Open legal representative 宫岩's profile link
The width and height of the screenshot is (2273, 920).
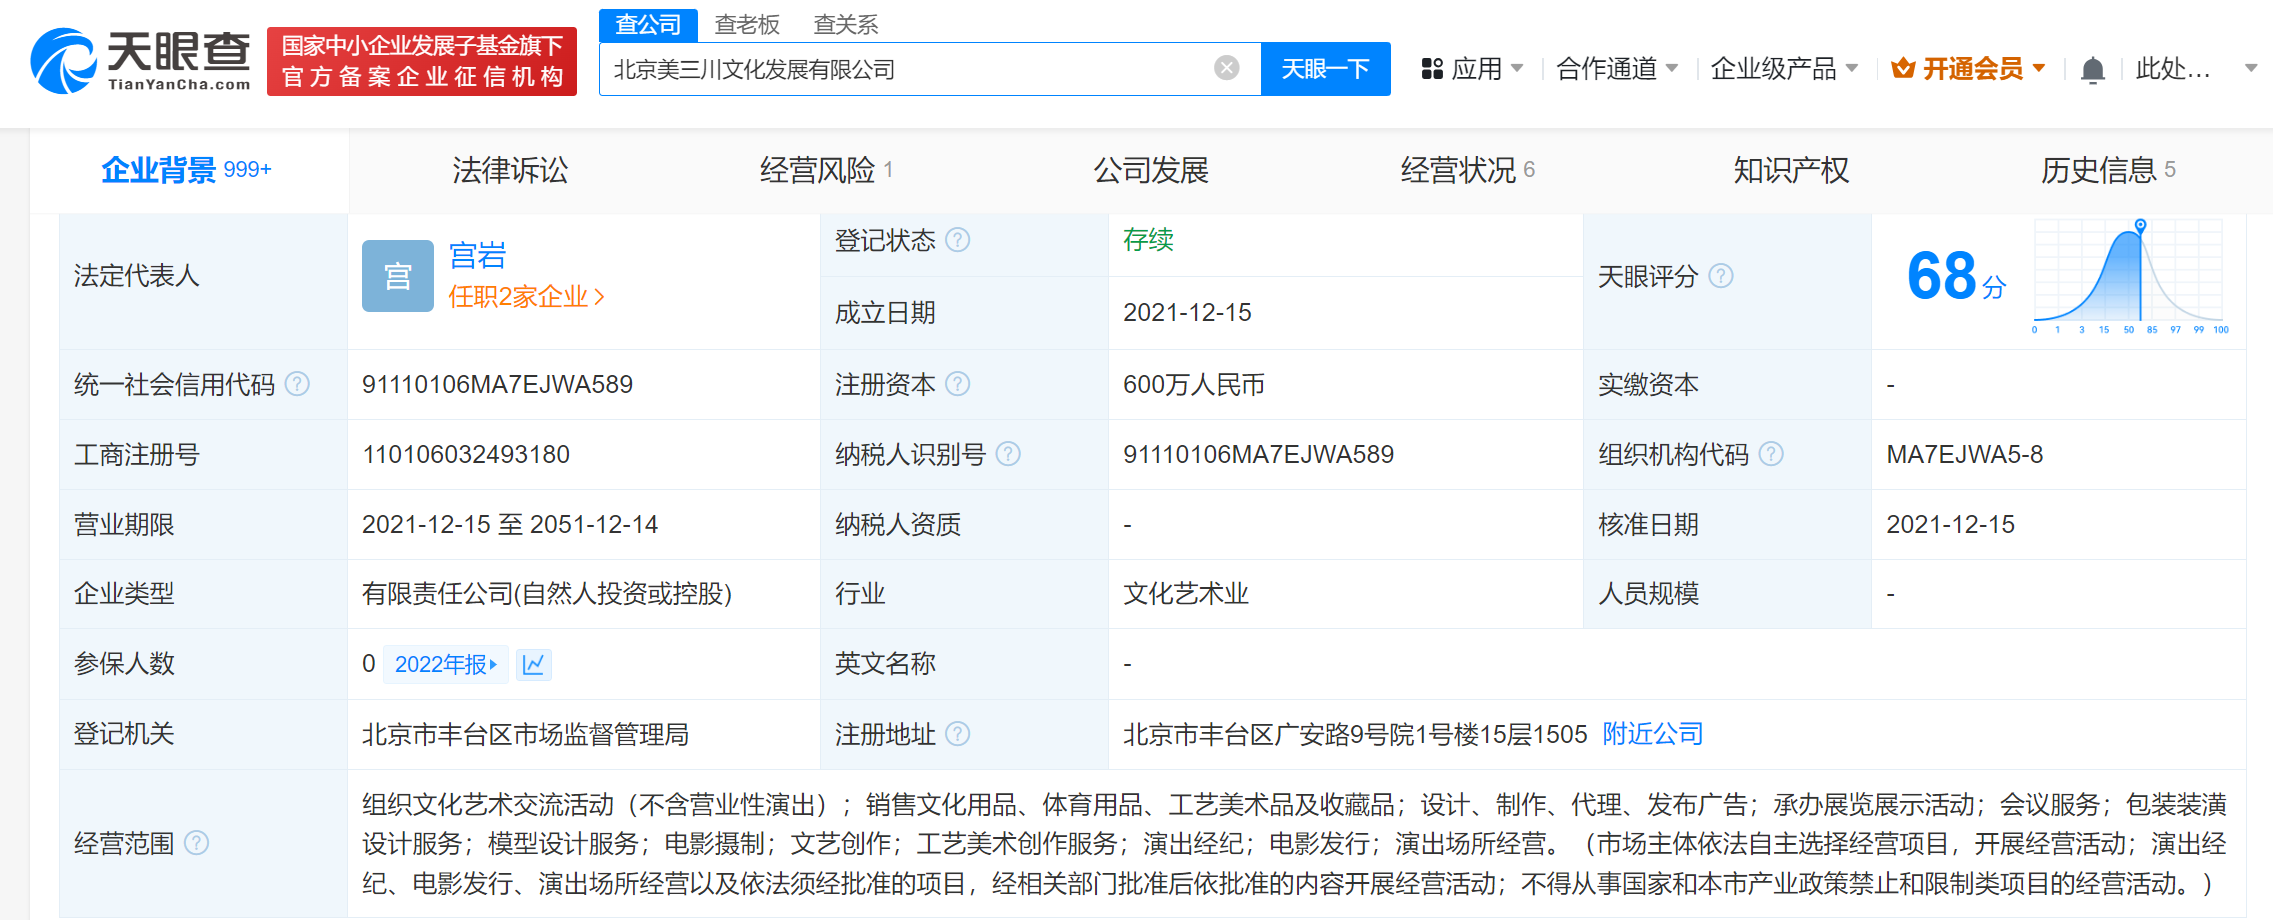point(475,256)
